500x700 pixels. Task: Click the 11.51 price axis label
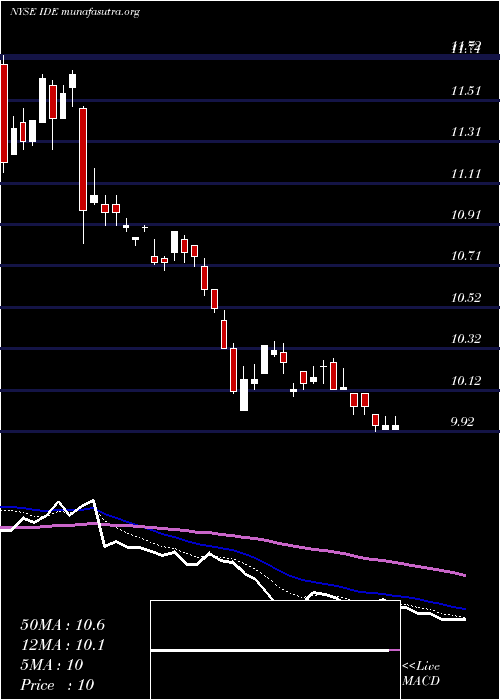pyautogui.click(x=466, y=92)
